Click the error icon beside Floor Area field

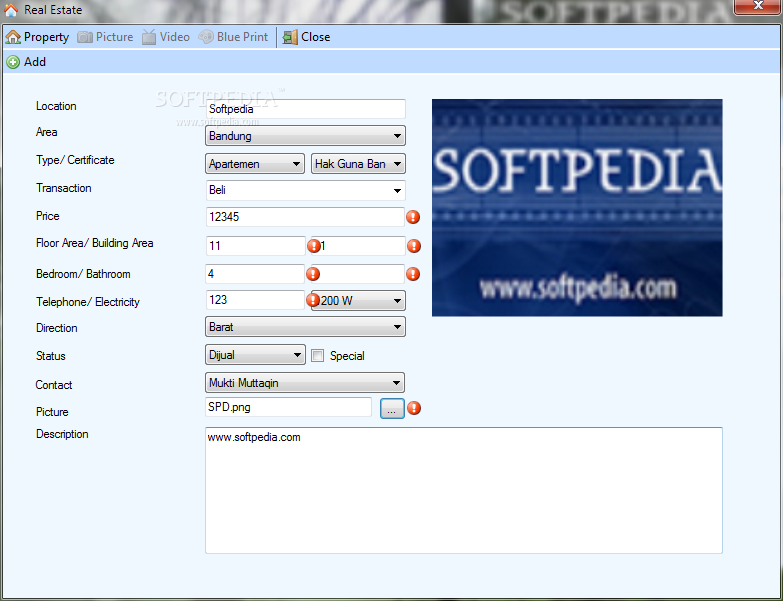point(313,246)
